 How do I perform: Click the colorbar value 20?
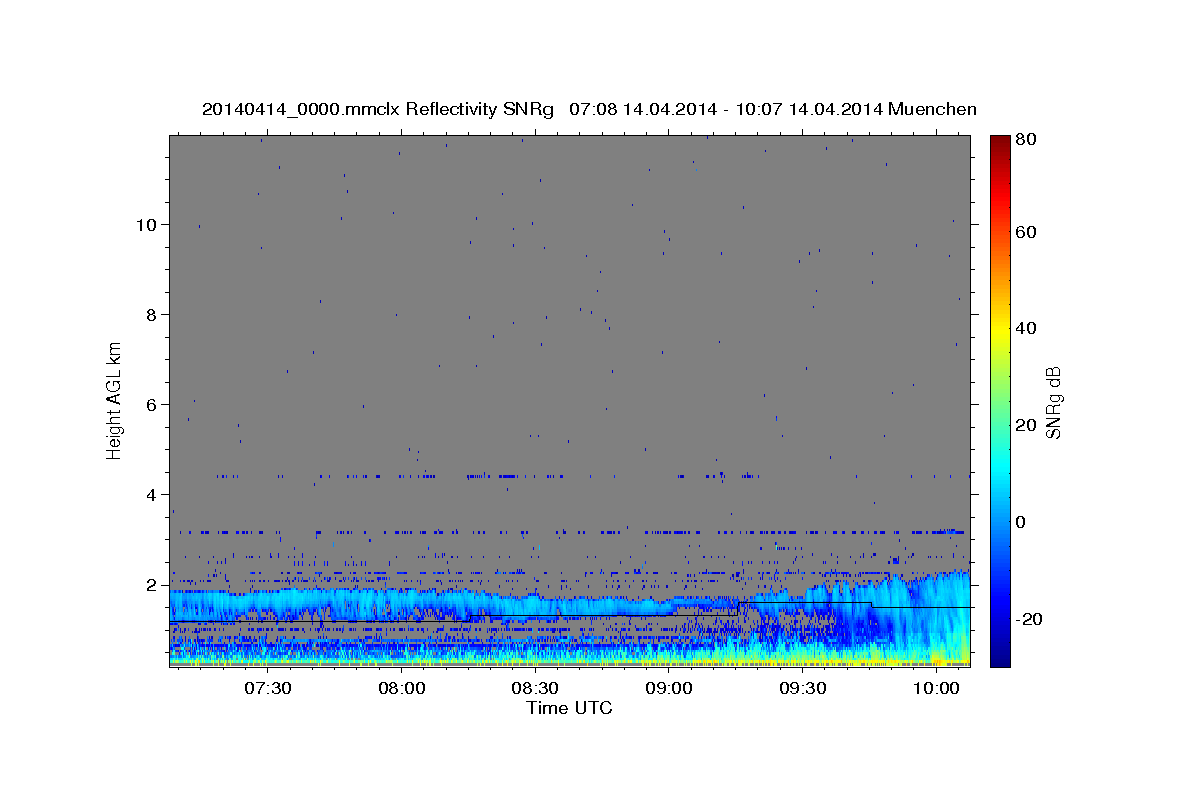tap(1027, 425)
